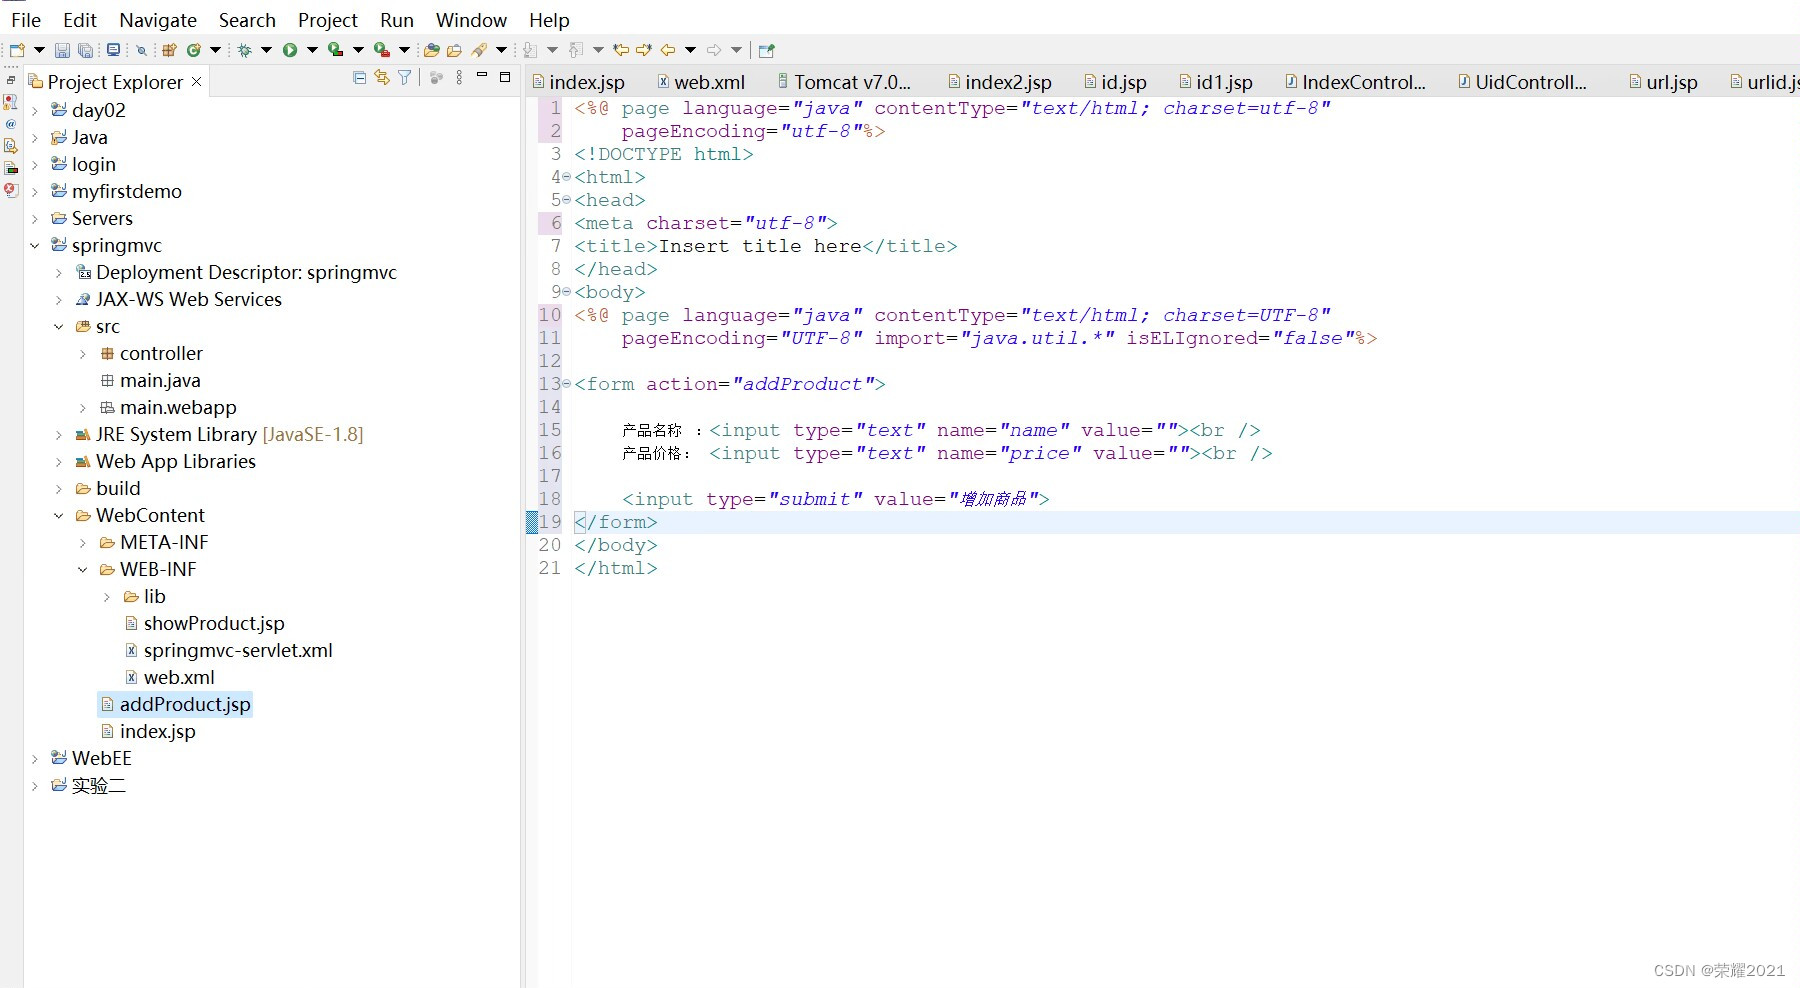Click the Last Edit Location arrow icon
The height and width of the screenshot is (988, 1800).
(621, 50)
